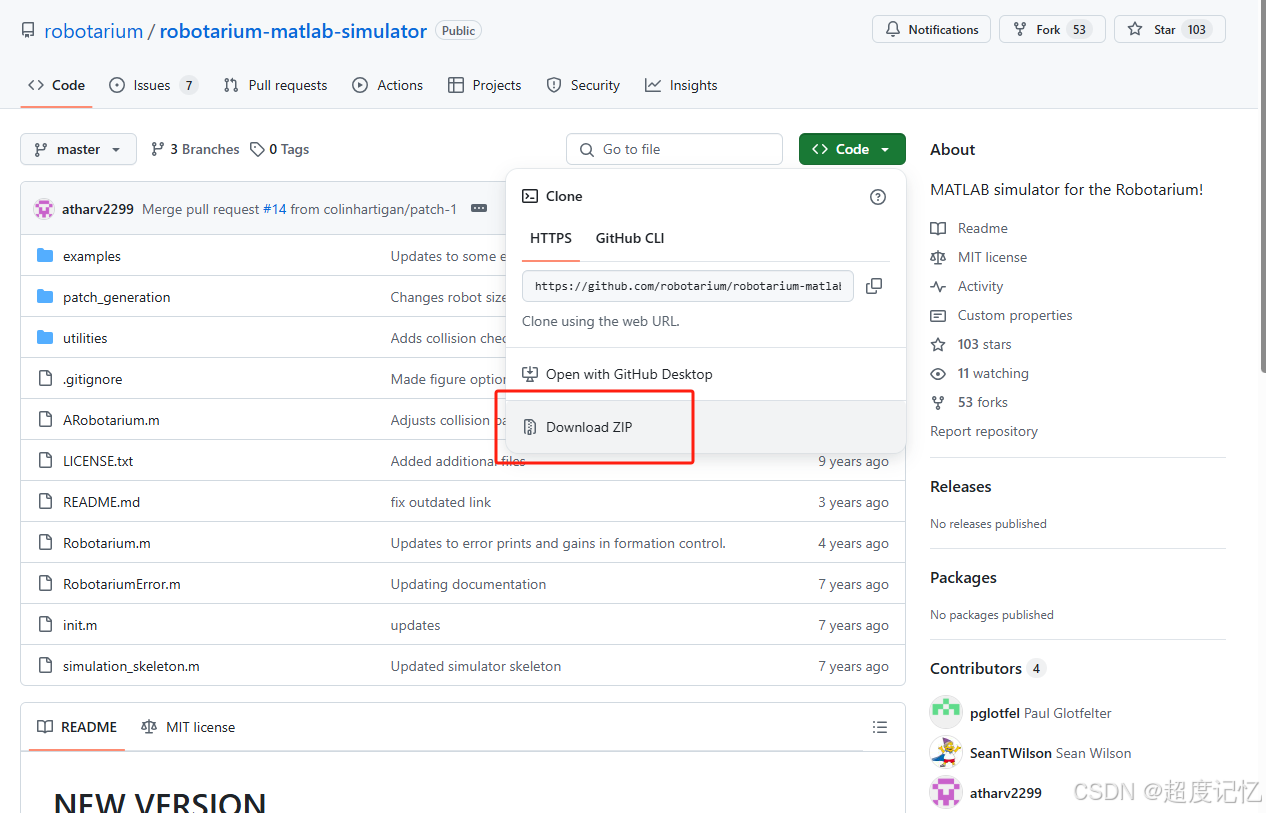Viewport: 1266px width, 813px height.
Task: Click the utilities folder icon
Action: tap(45, 338)
